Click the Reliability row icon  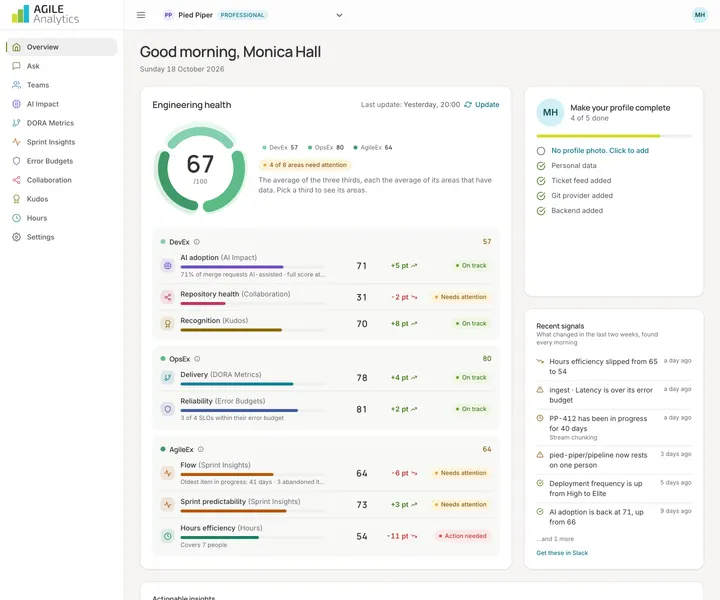[x=168, y=409]
